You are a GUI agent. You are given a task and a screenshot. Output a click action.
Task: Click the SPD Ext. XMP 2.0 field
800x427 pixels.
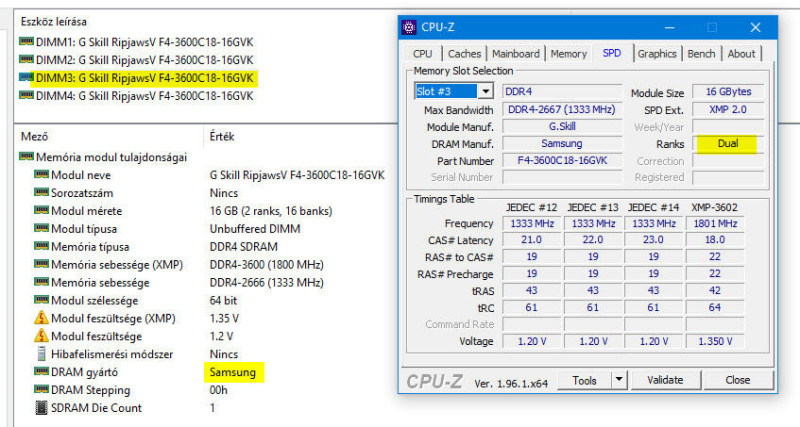point(728,110)
